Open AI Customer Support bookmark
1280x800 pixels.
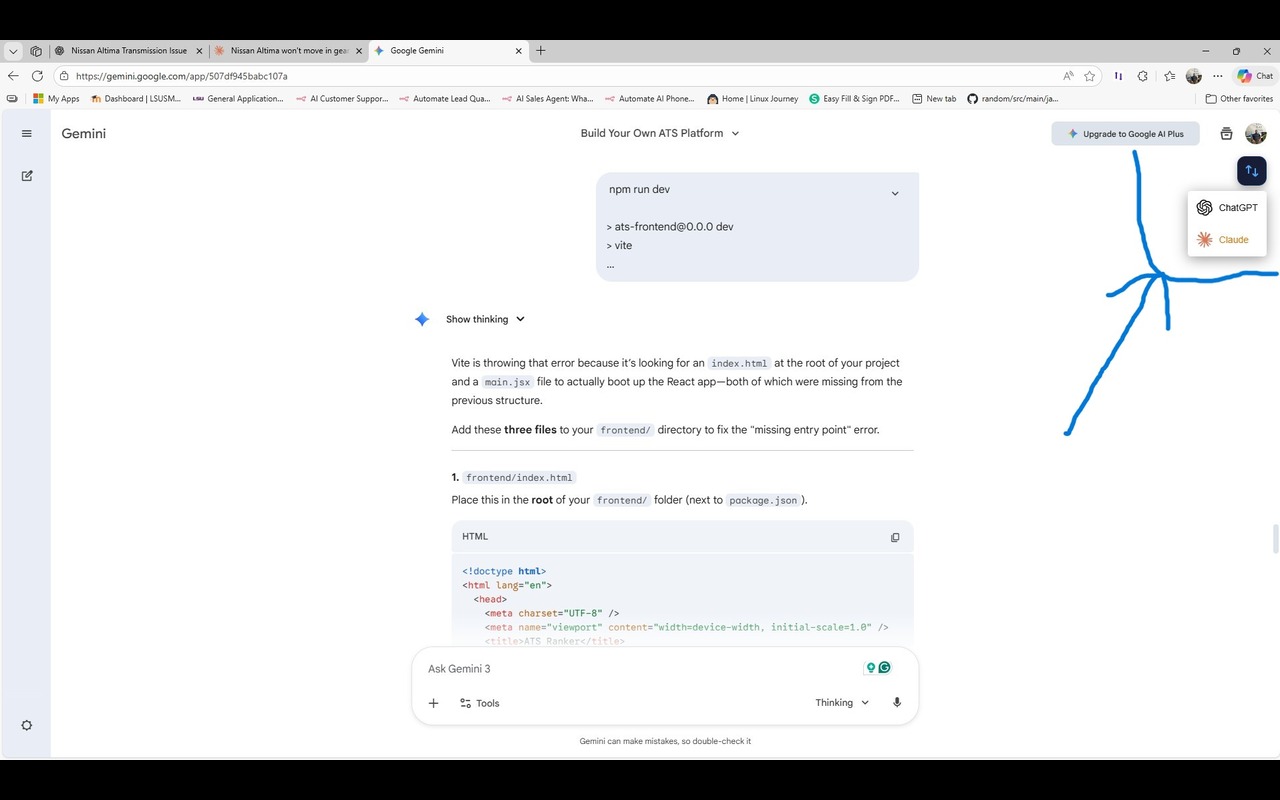341,99
